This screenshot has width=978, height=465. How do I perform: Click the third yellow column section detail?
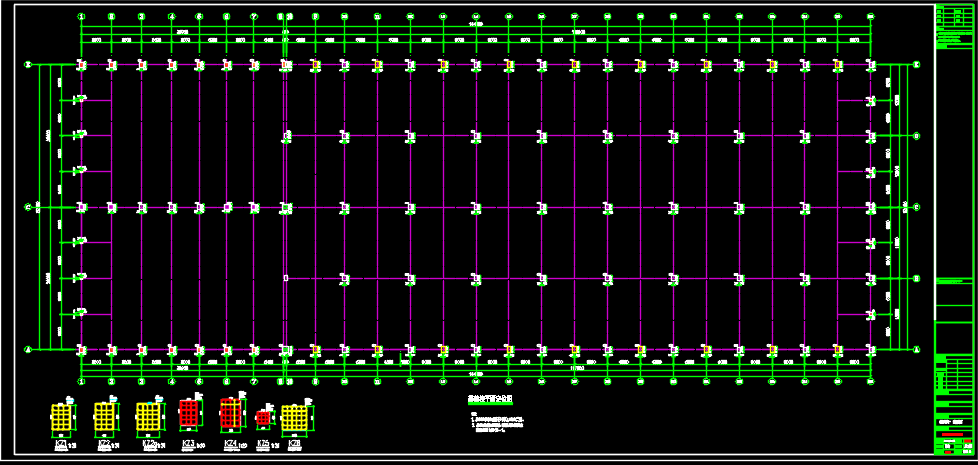[148, 417]
